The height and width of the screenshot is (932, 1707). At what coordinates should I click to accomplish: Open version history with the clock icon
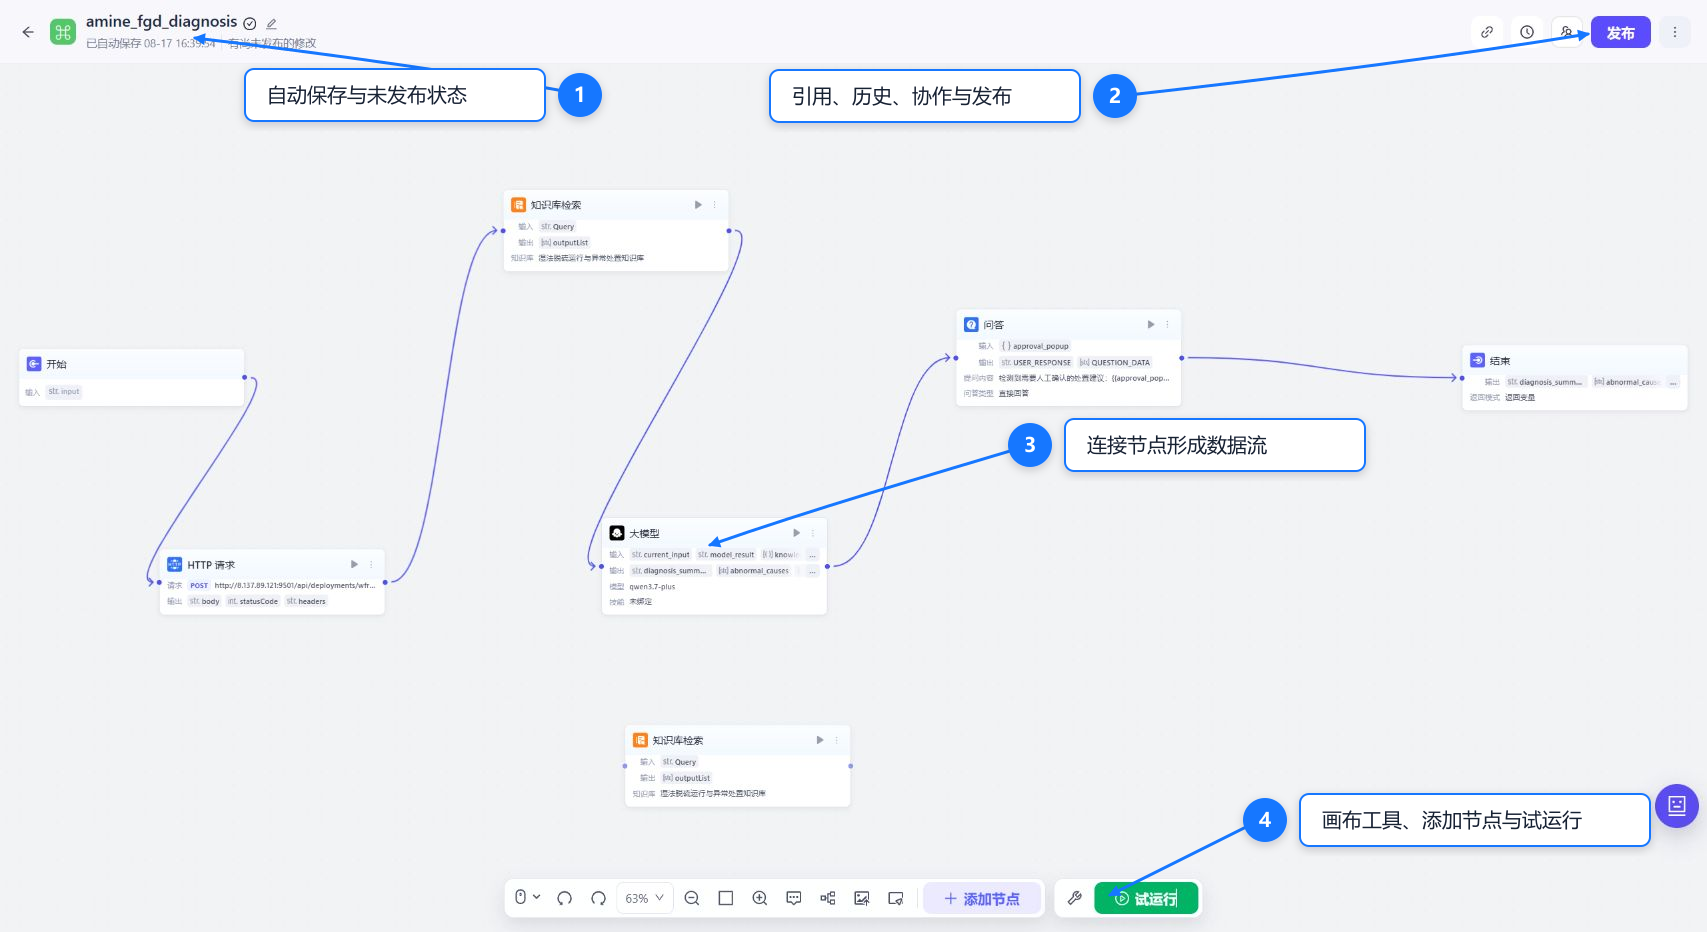click(x=1527, y=32)
